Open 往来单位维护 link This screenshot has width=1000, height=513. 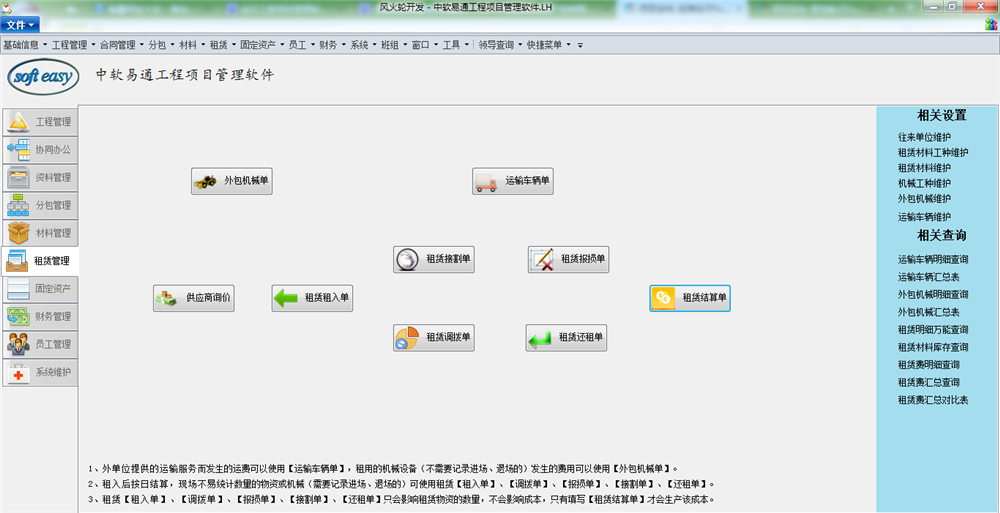[x=924, y=137]
